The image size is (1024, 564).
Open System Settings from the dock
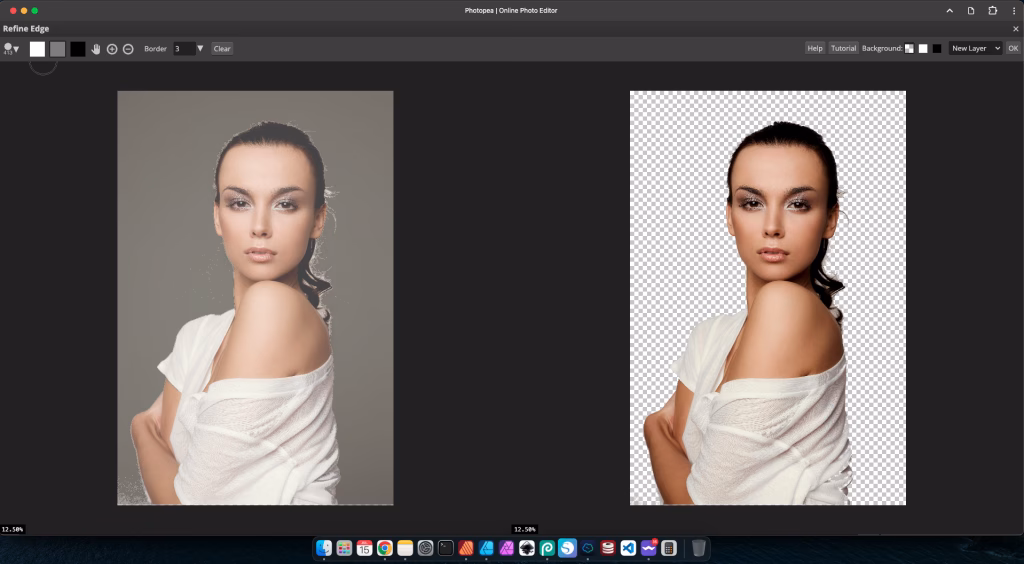pos(425,548)
